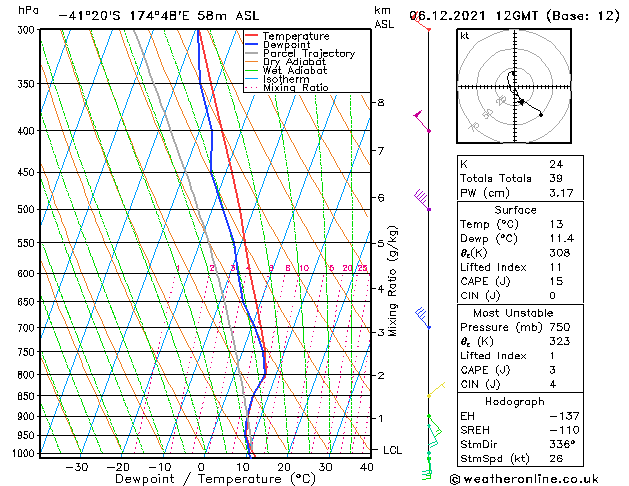629x486 pixels.
Task: Click the 700 hPa pressure label
Action: pyautogui.click(x=28, y=328)
